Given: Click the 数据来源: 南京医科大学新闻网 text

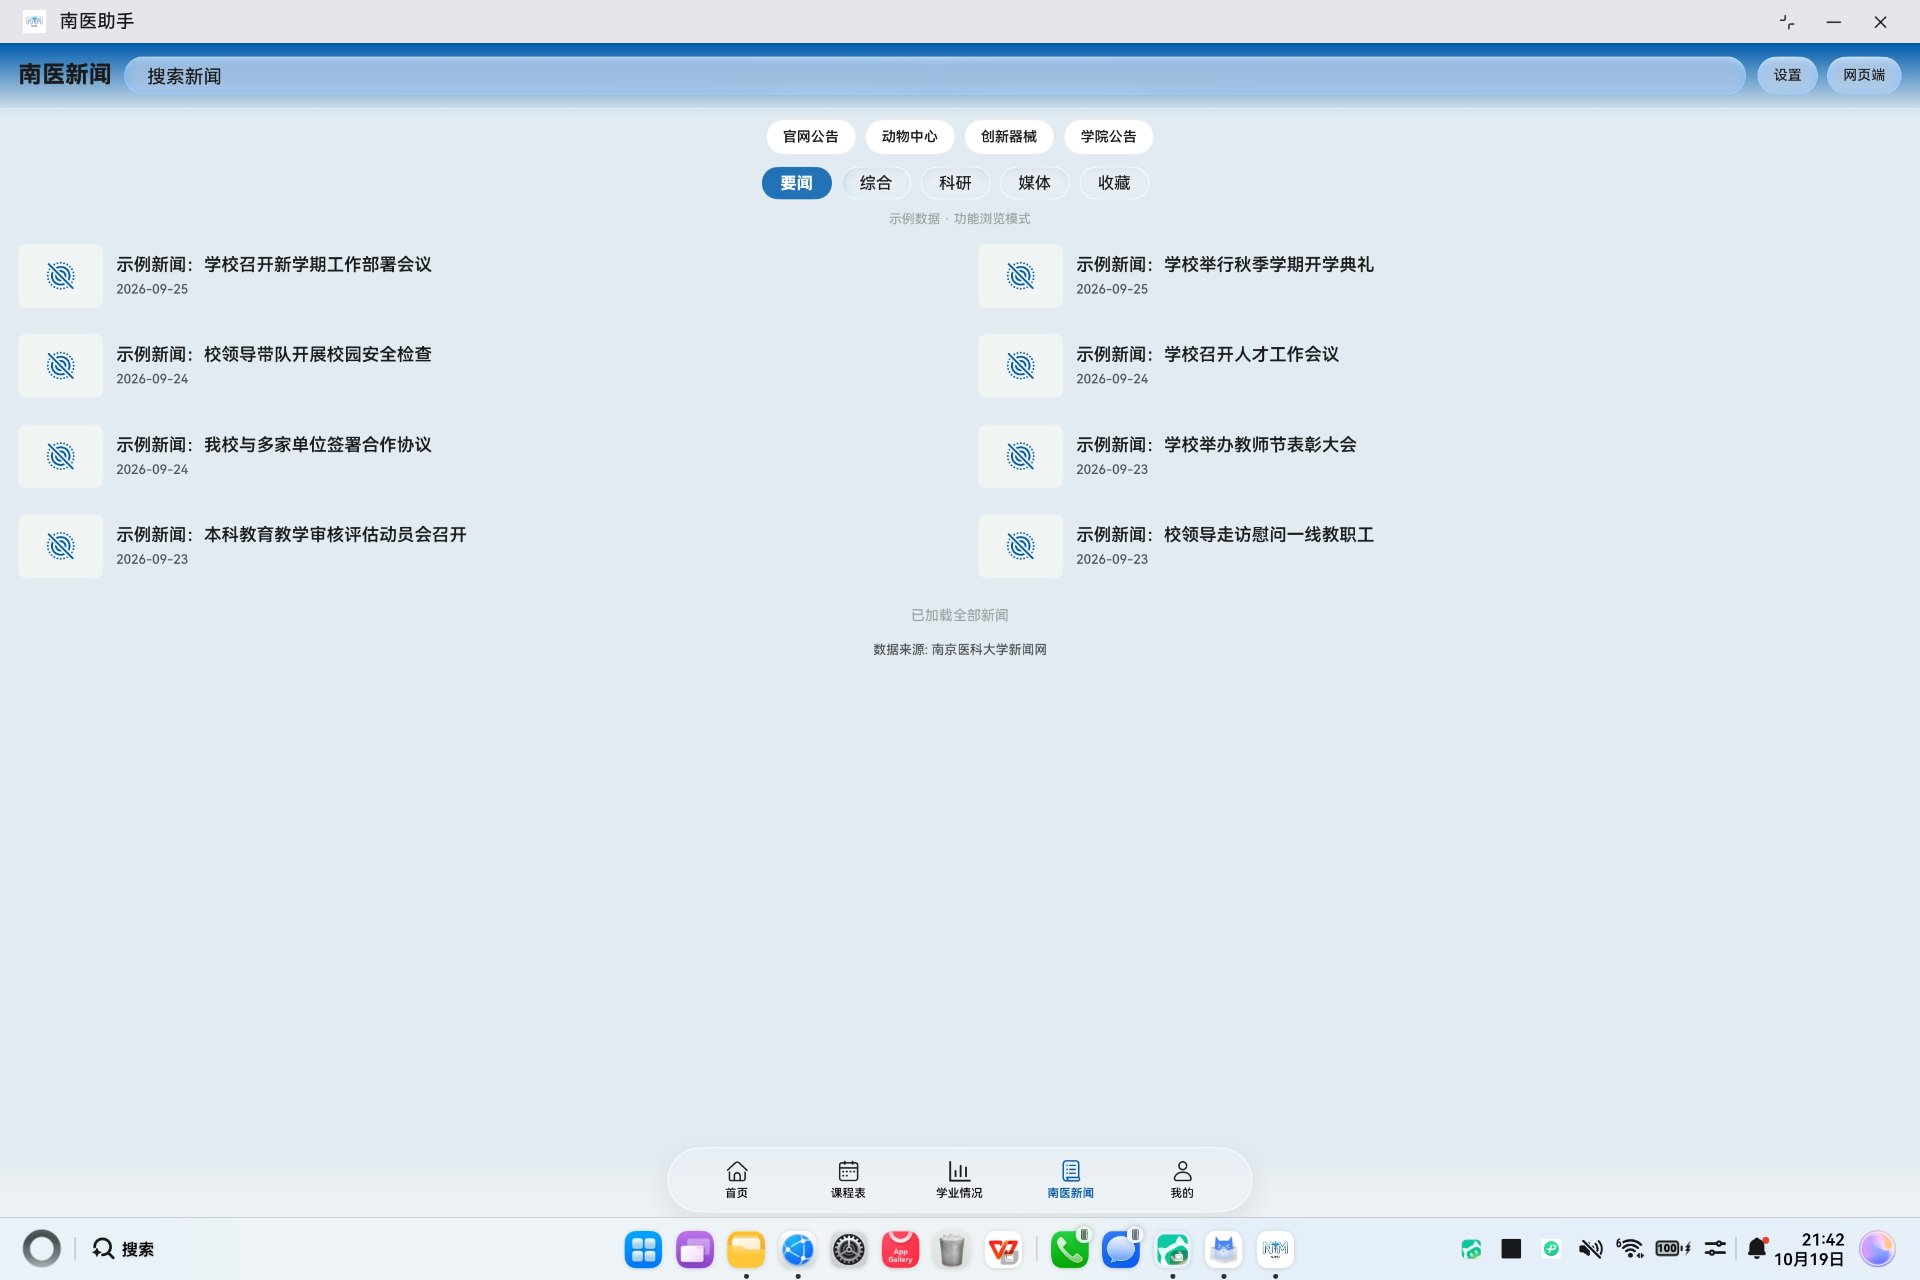Looking at the screenshot, I should [x=959, y=650].
